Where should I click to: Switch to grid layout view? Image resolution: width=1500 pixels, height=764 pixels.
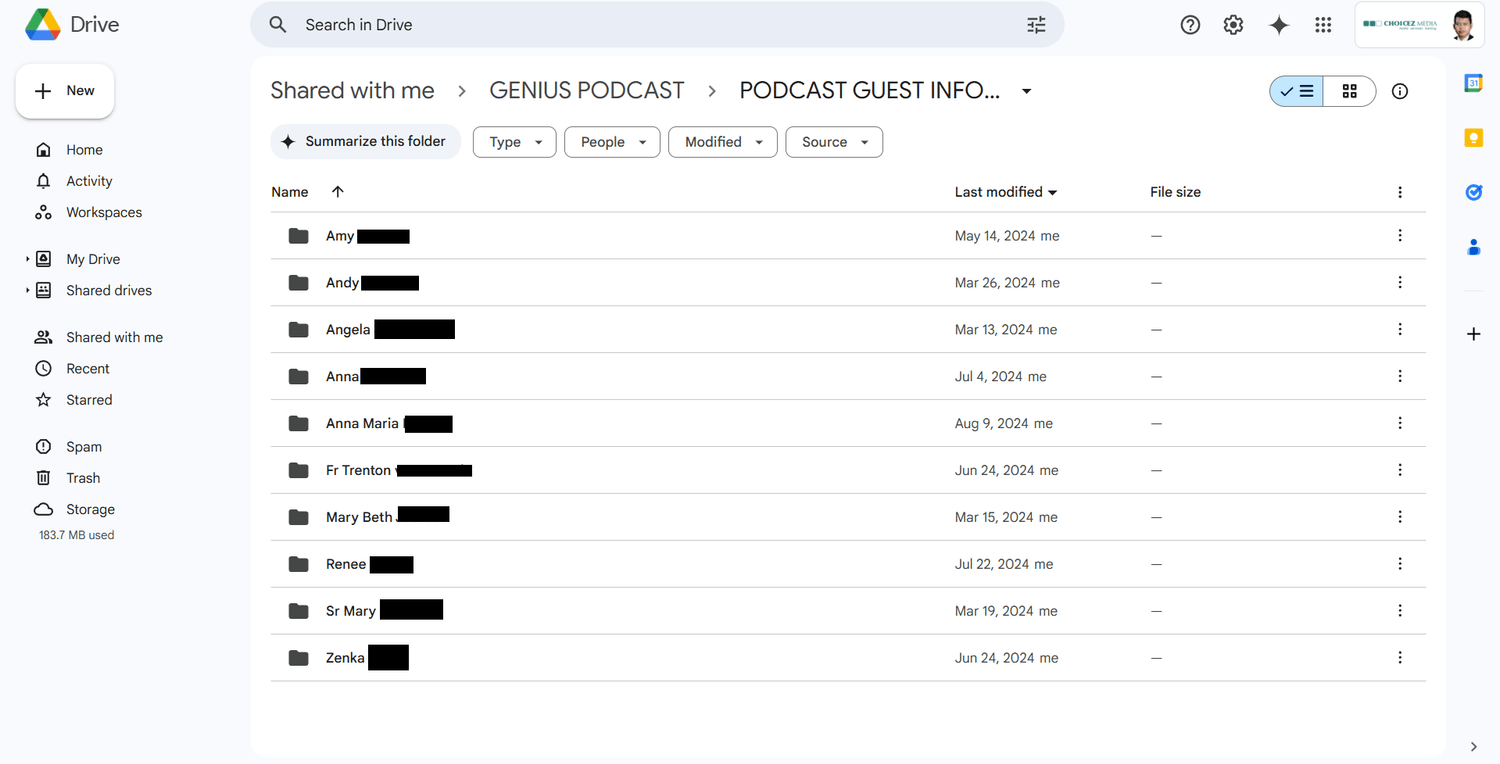1349,91
